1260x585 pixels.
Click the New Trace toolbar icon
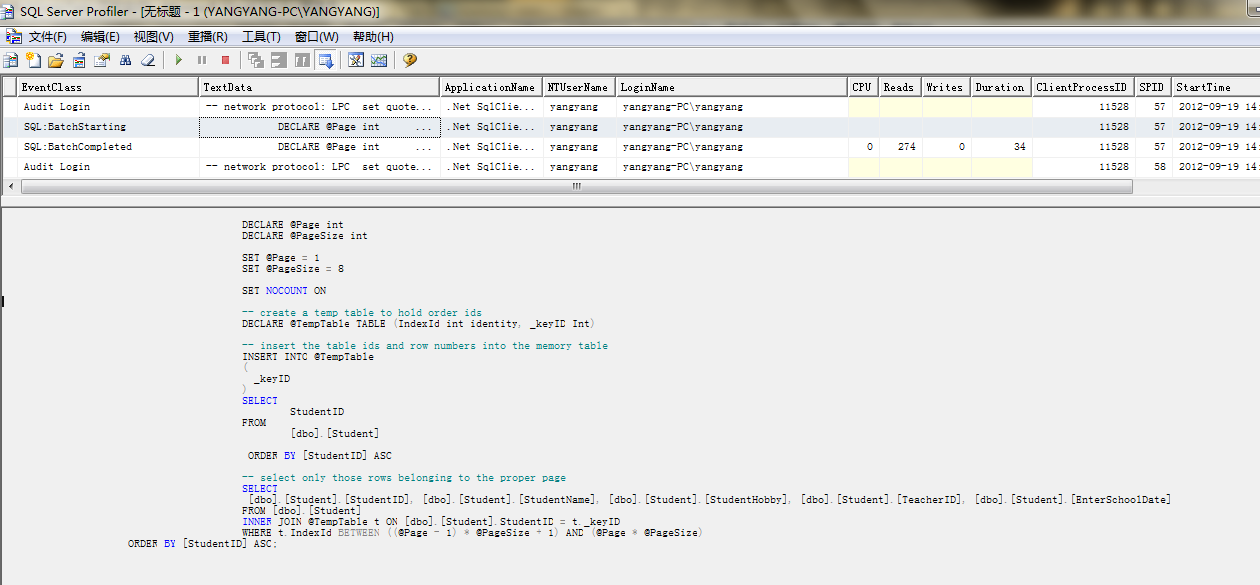tap(11, 60)
